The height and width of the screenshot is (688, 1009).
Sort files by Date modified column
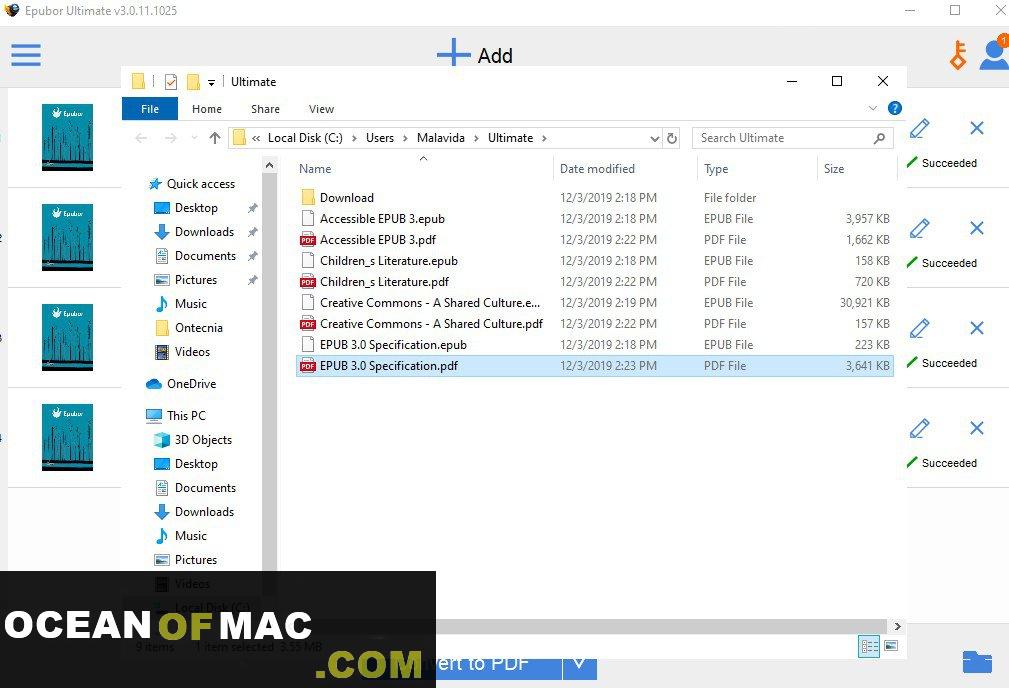point(597,169)
